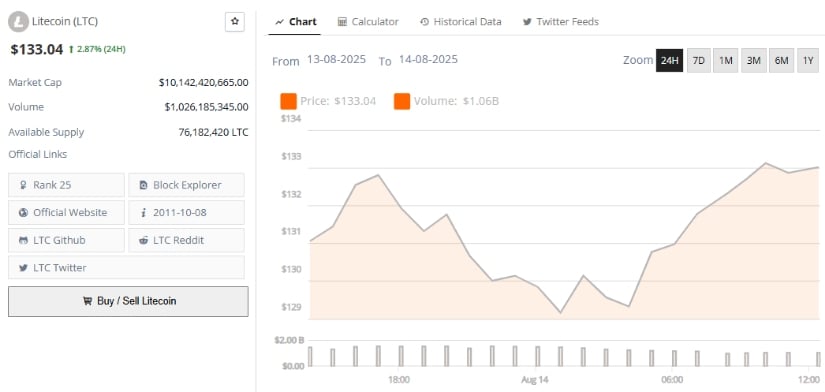
Task: Set zoom to 6M
Action: [x=781, y=61]
